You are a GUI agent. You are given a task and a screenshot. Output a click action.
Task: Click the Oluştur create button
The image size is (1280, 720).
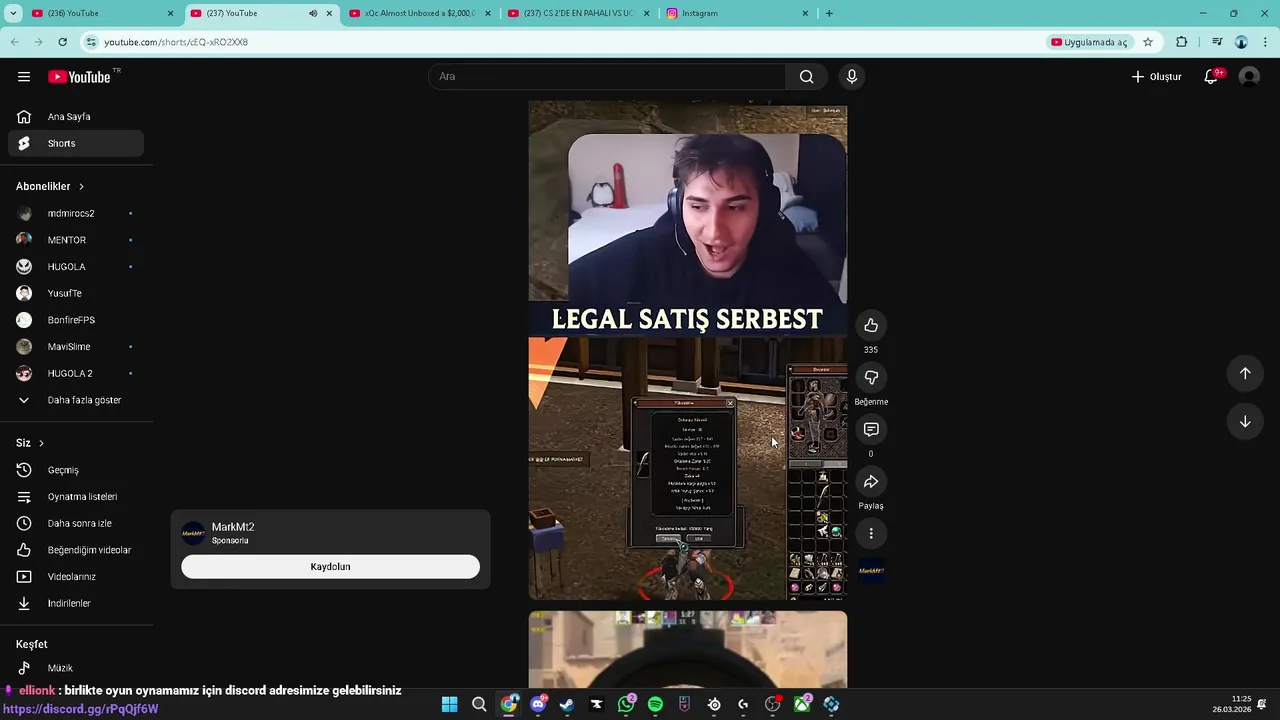point(1156,77)
